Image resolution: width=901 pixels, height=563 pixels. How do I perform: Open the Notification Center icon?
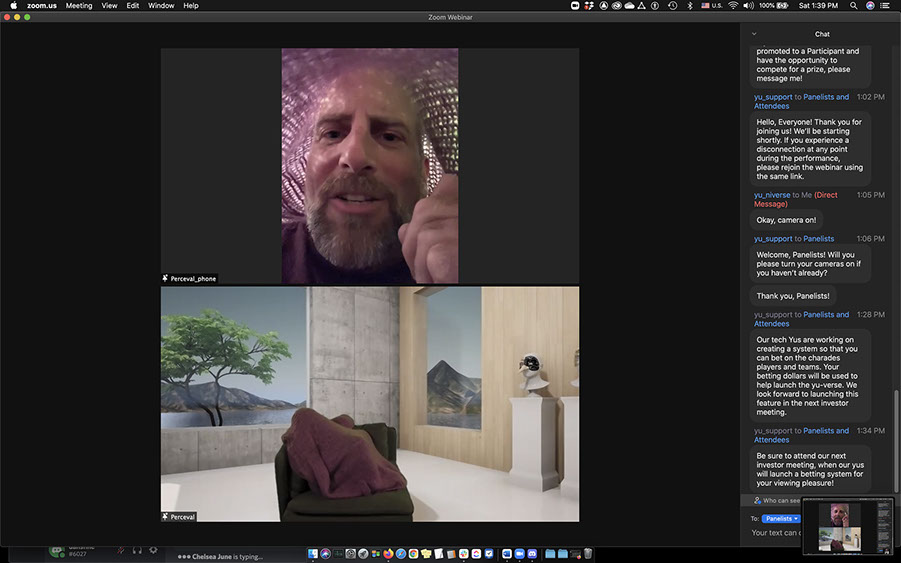[x=884, y=6]
